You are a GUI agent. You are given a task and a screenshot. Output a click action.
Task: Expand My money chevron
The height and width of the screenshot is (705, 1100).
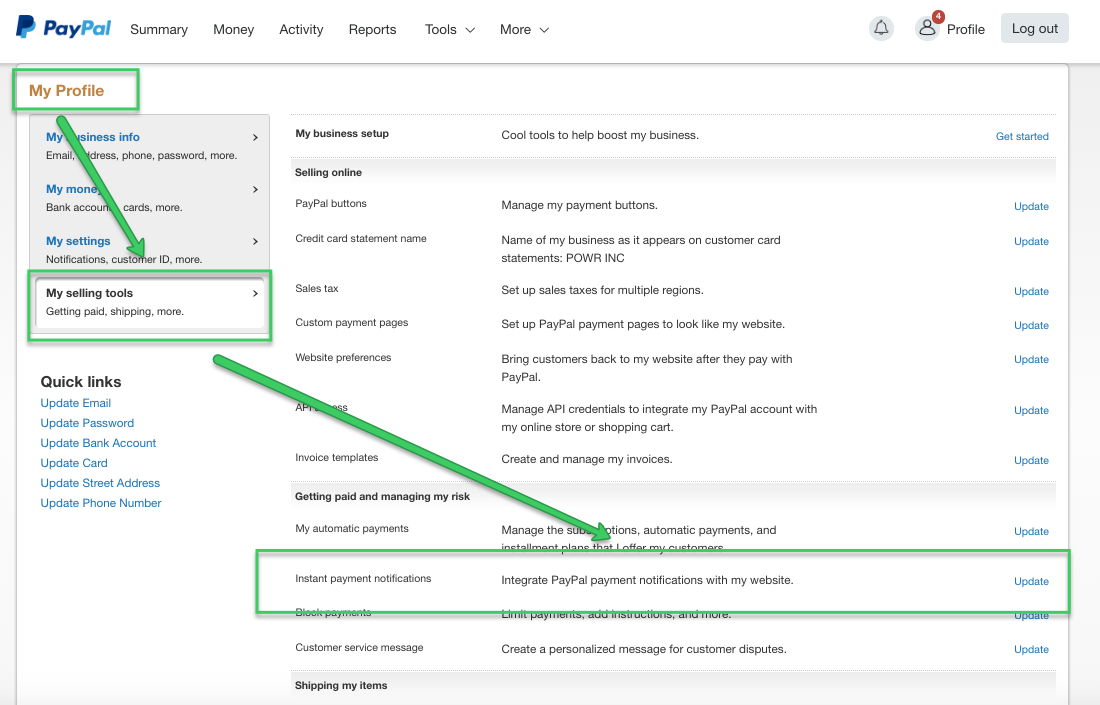pyautogui.click(x=255, y=189)
